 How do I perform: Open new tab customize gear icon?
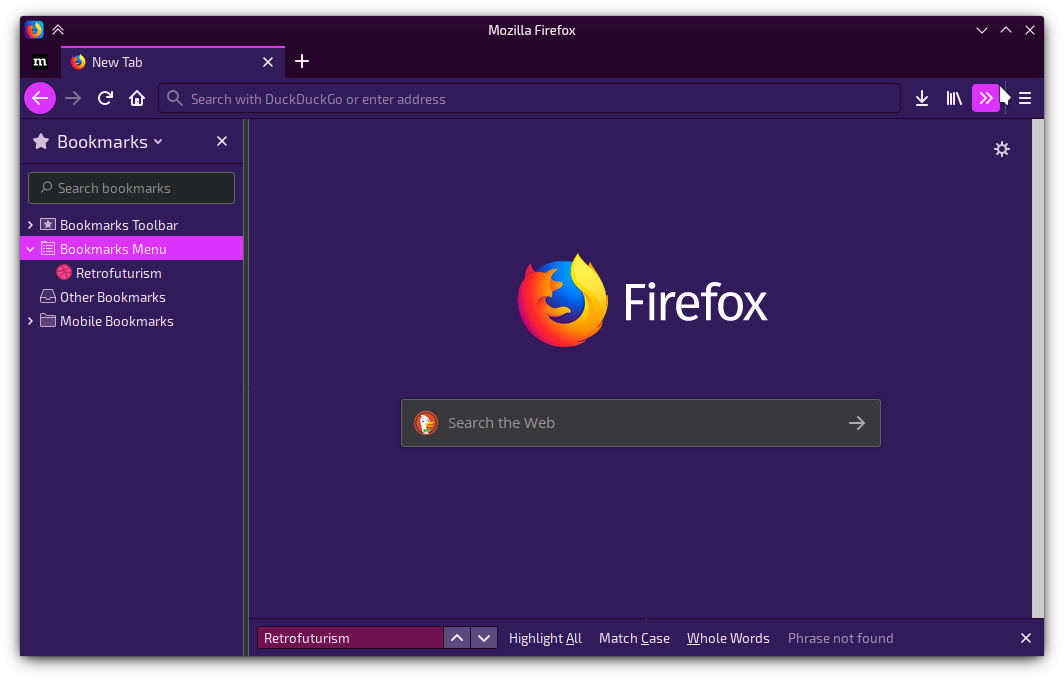(1002, 149)
